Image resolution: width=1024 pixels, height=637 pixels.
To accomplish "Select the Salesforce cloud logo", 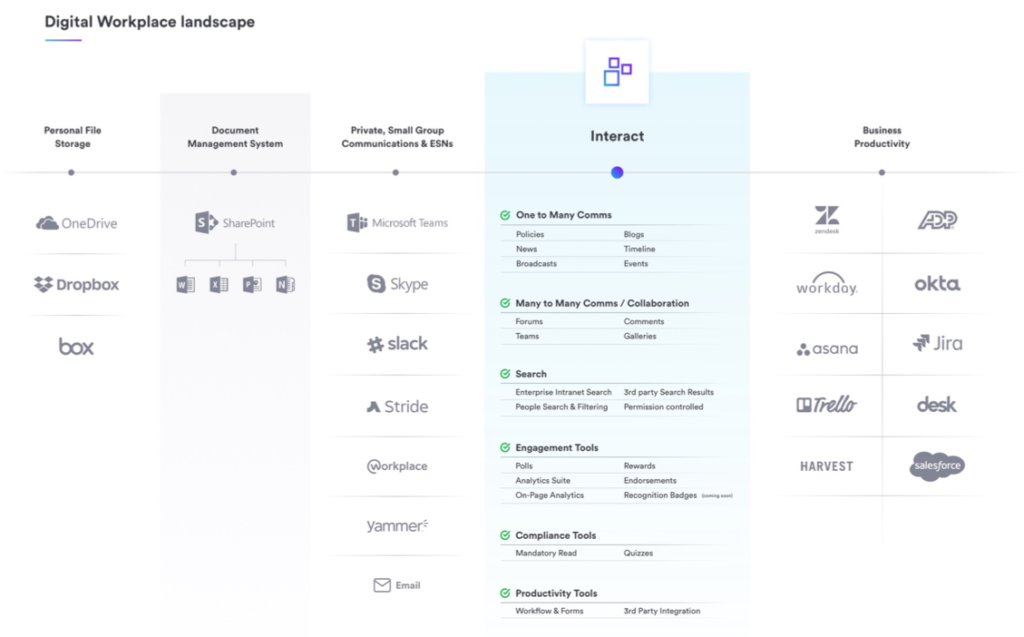I will pos(936,466).
